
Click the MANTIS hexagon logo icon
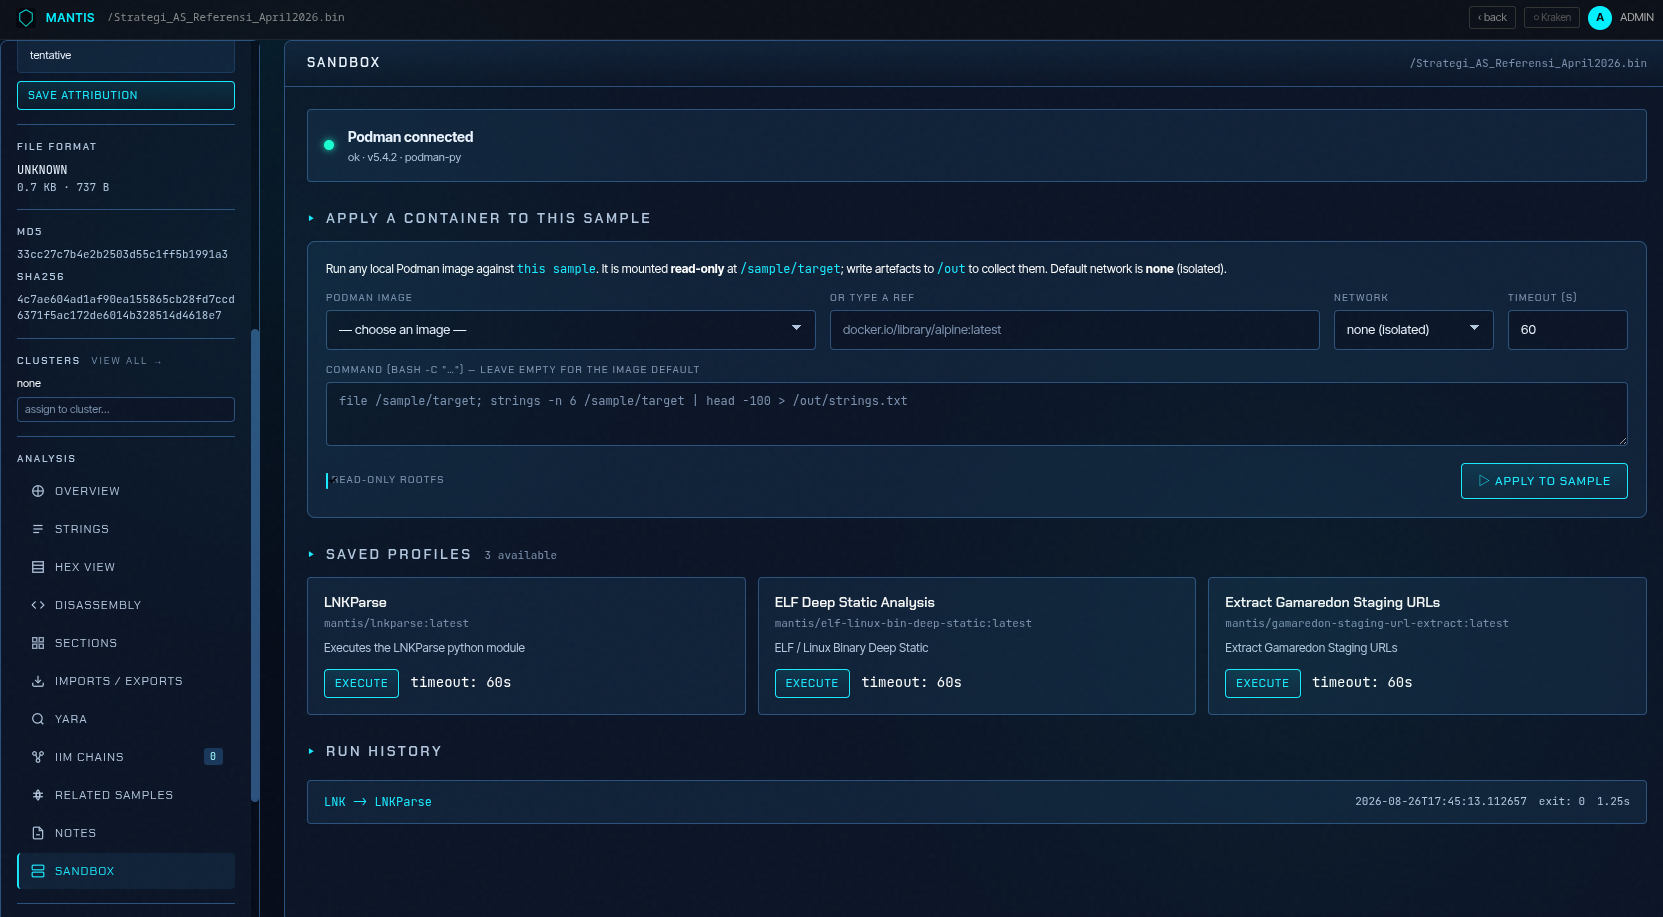coord(26,18)
